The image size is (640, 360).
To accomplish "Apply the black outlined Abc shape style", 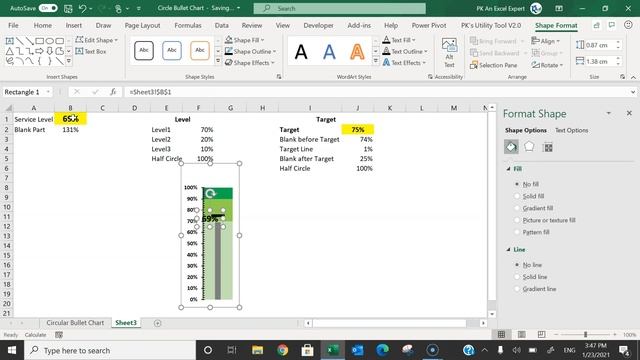I will [x=144, y=50].
